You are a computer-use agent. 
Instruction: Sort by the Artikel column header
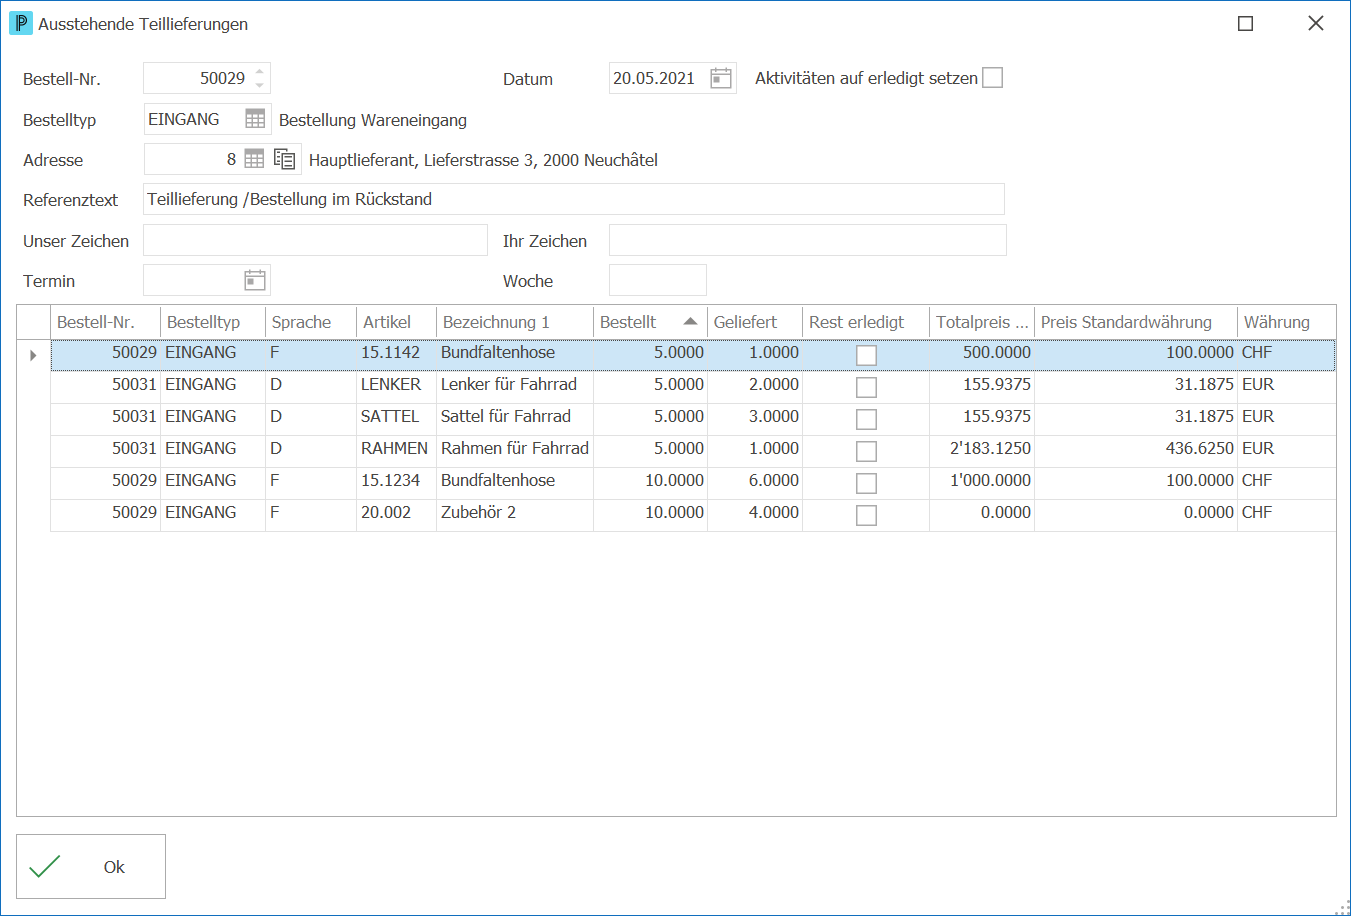(x=396, y=322)
